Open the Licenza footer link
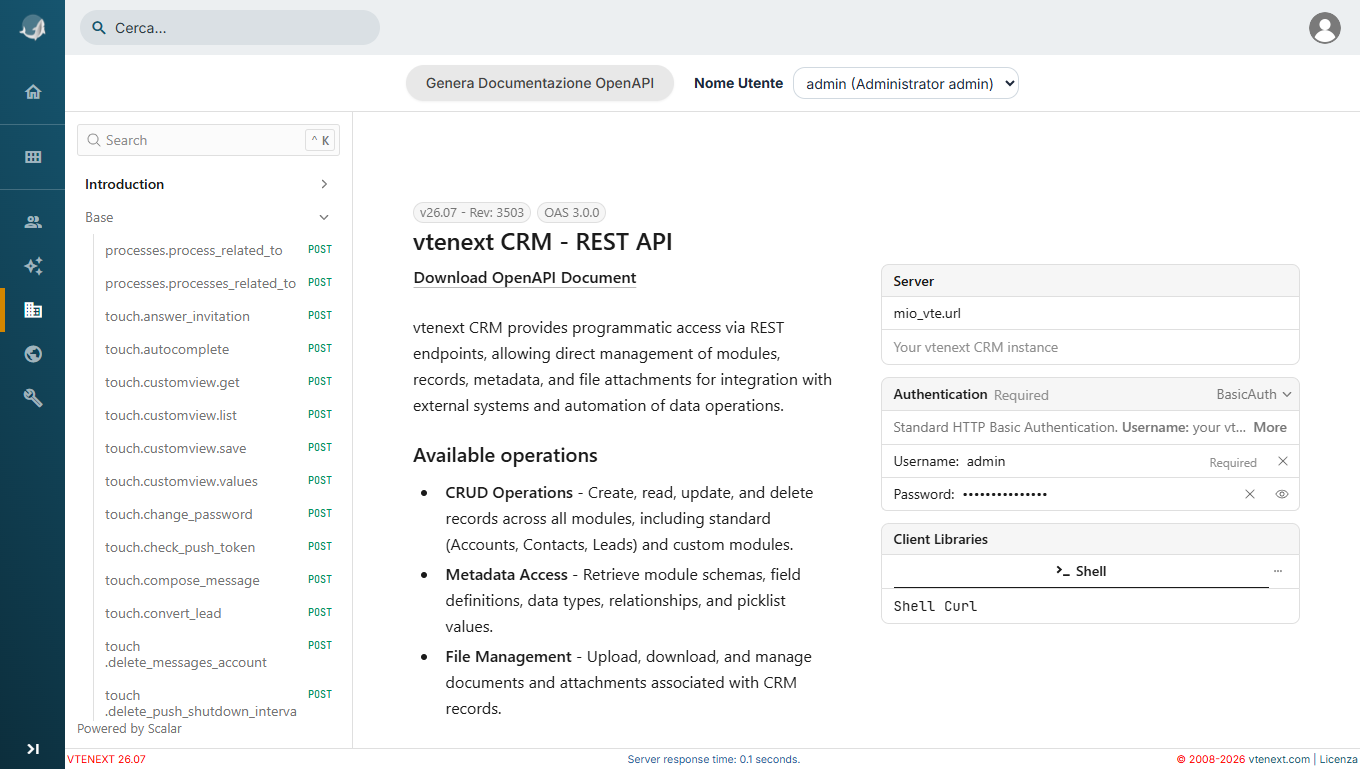 (1339, 759)
